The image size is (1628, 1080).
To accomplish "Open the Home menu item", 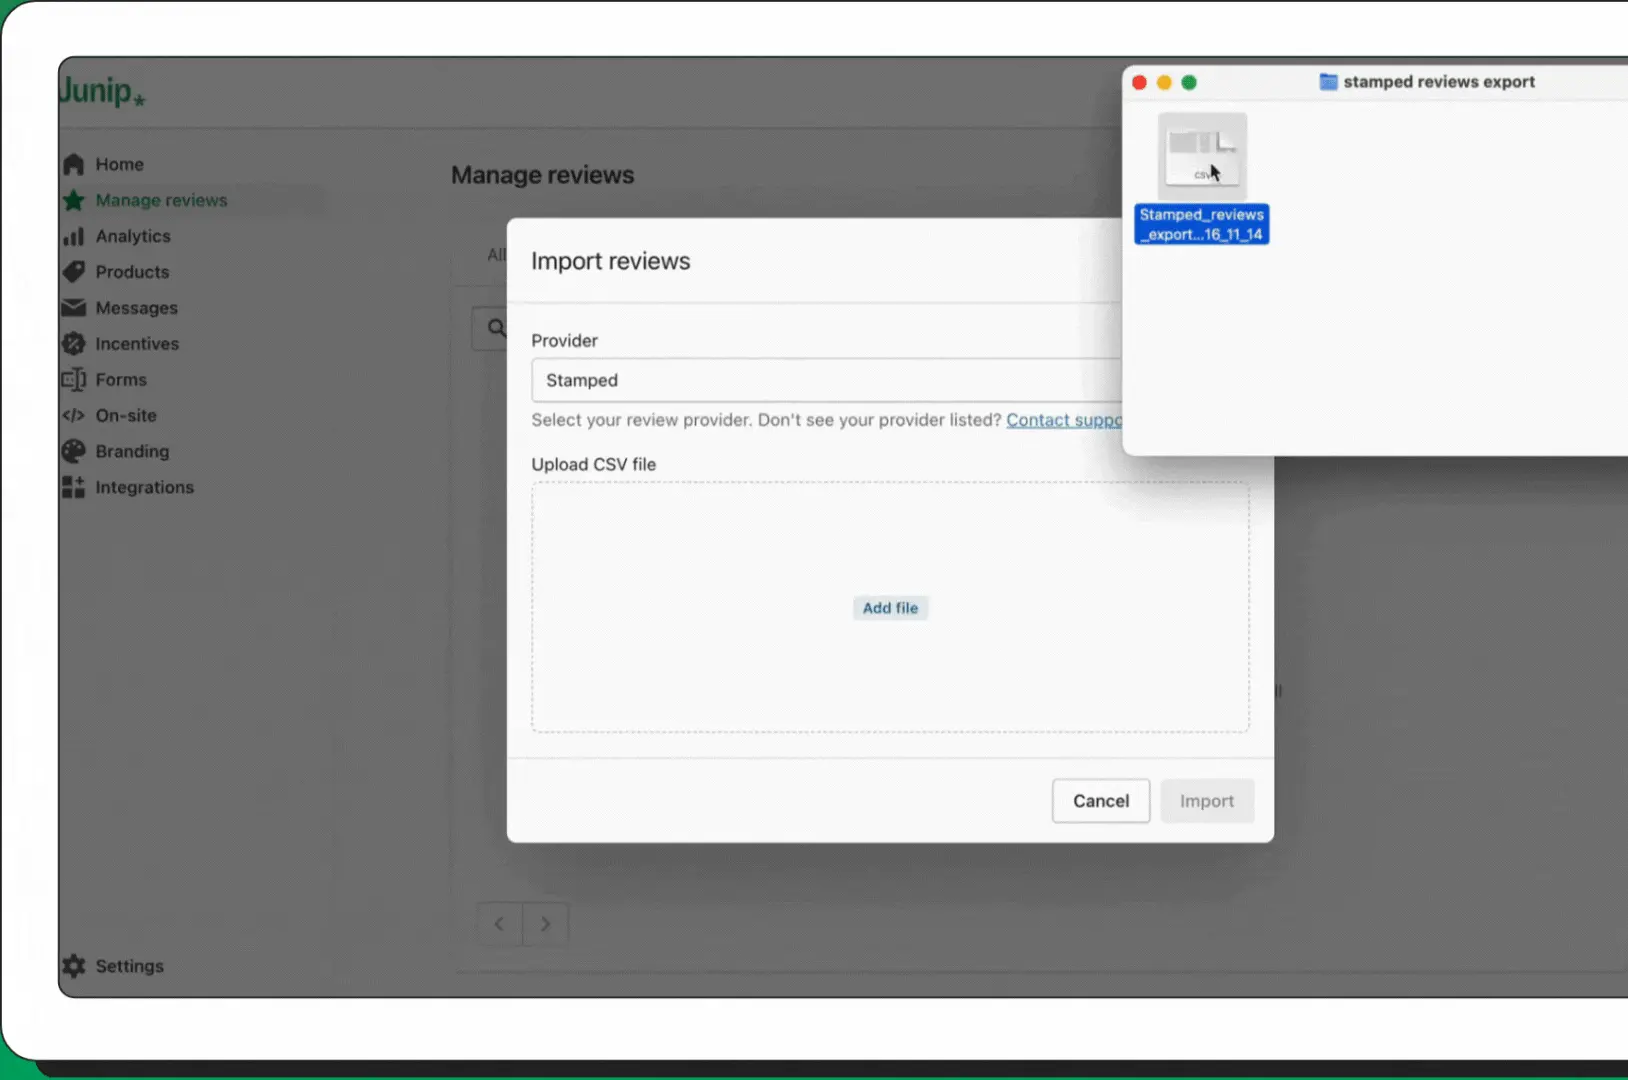I will [120, 164].
